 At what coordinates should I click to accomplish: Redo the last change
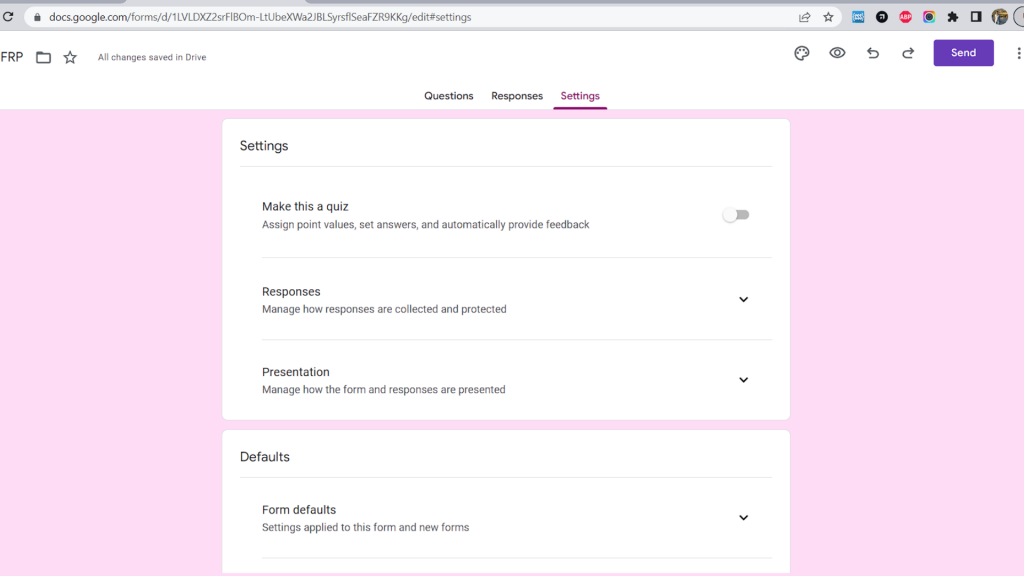coord(907,53)
